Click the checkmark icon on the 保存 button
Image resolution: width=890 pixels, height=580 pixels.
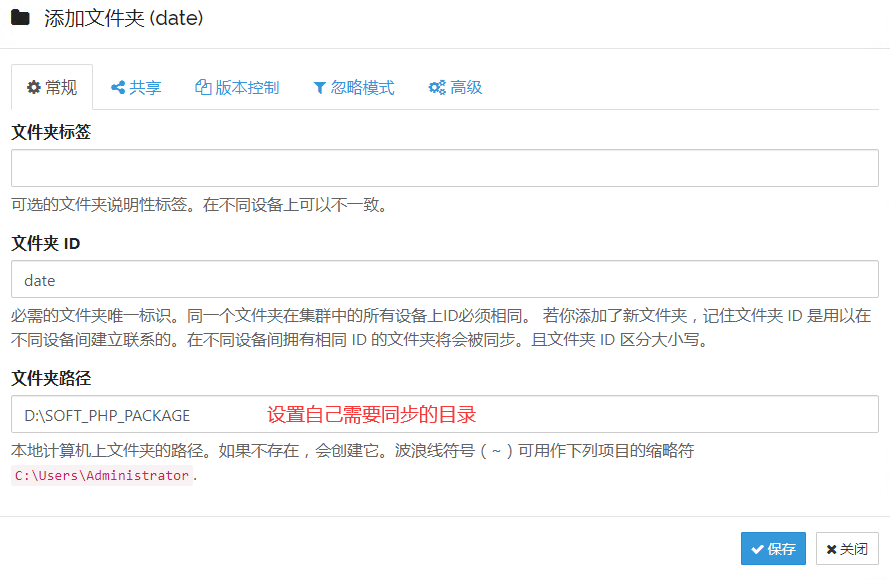(x=758, y=549)
